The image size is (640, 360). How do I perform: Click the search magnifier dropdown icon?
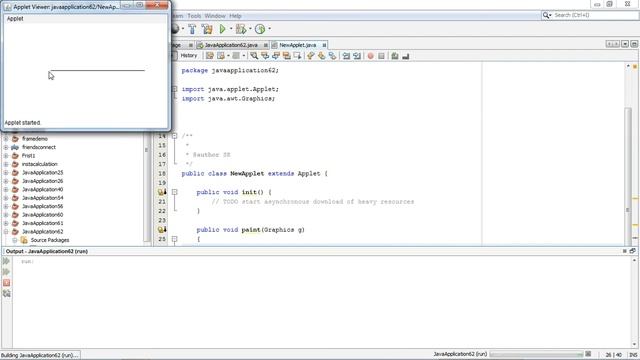pos(547,15)
